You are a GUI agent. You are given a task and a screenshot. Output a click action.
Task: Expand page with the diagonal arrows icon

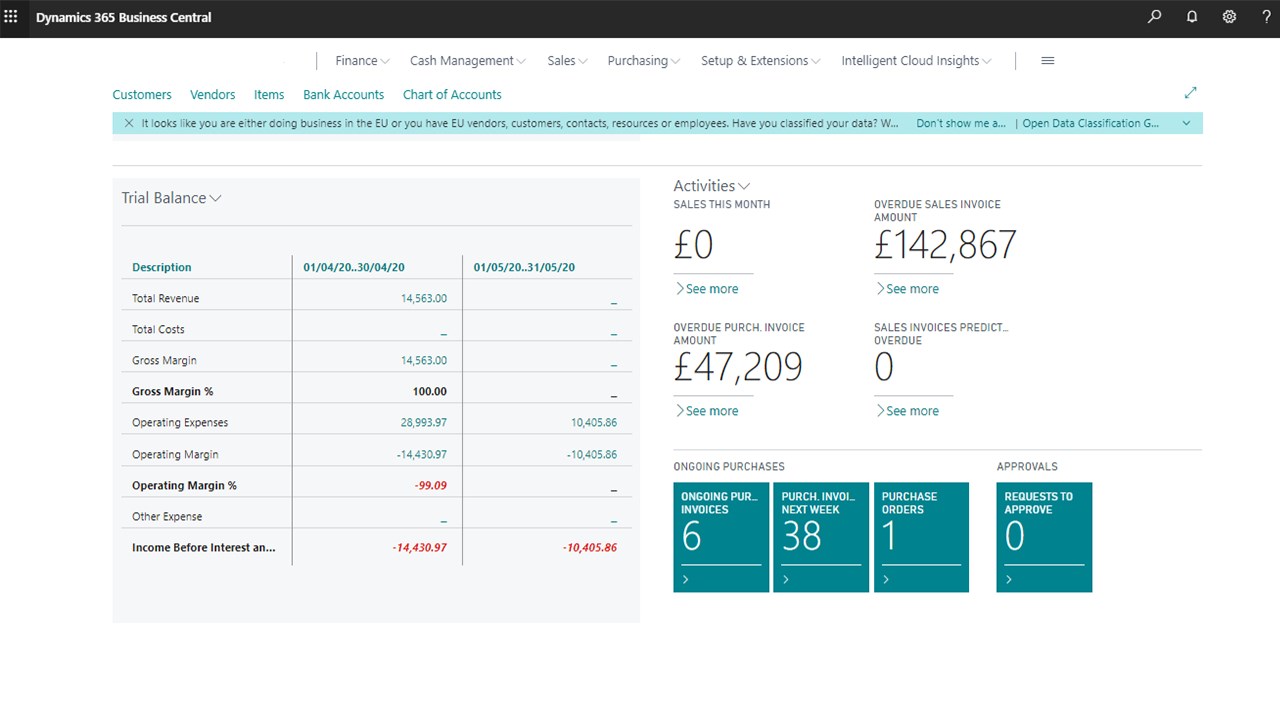point(1190,93)
